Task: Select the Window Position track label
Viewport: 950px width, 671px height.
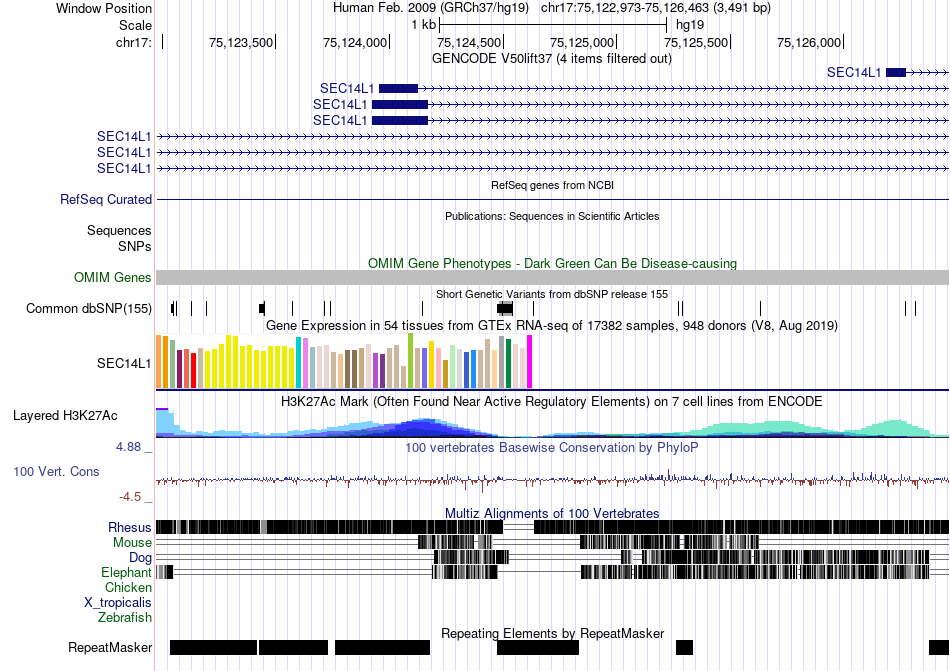Action: coord(104,8)
